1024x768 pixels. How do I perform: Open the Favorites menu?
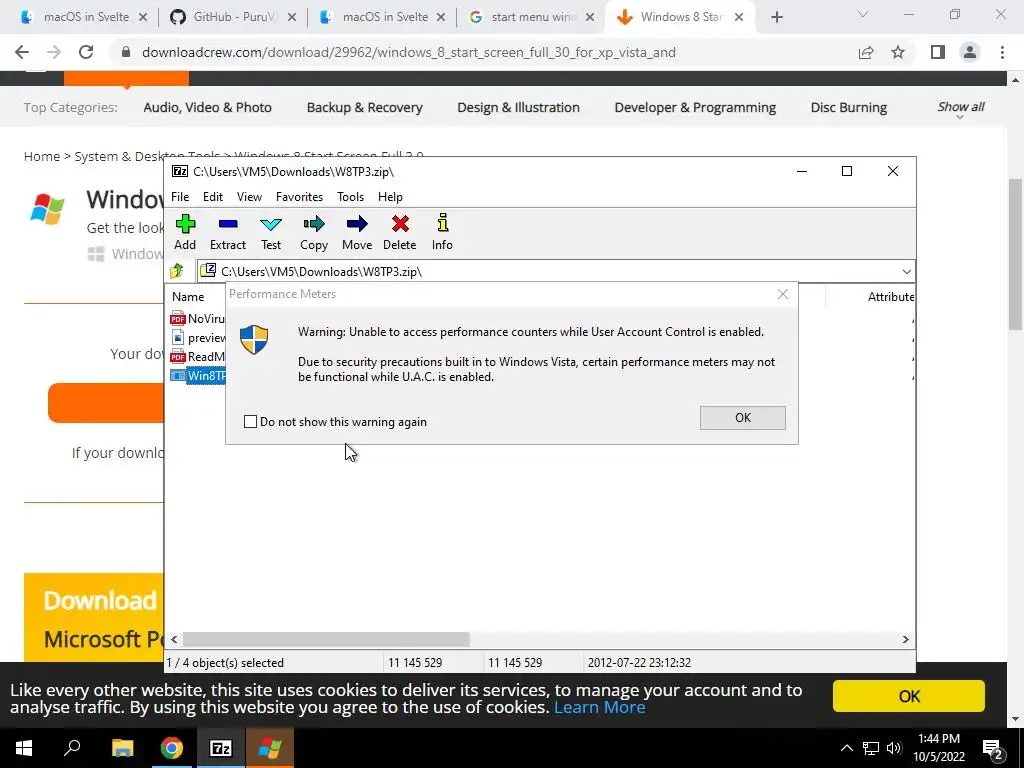299,197
